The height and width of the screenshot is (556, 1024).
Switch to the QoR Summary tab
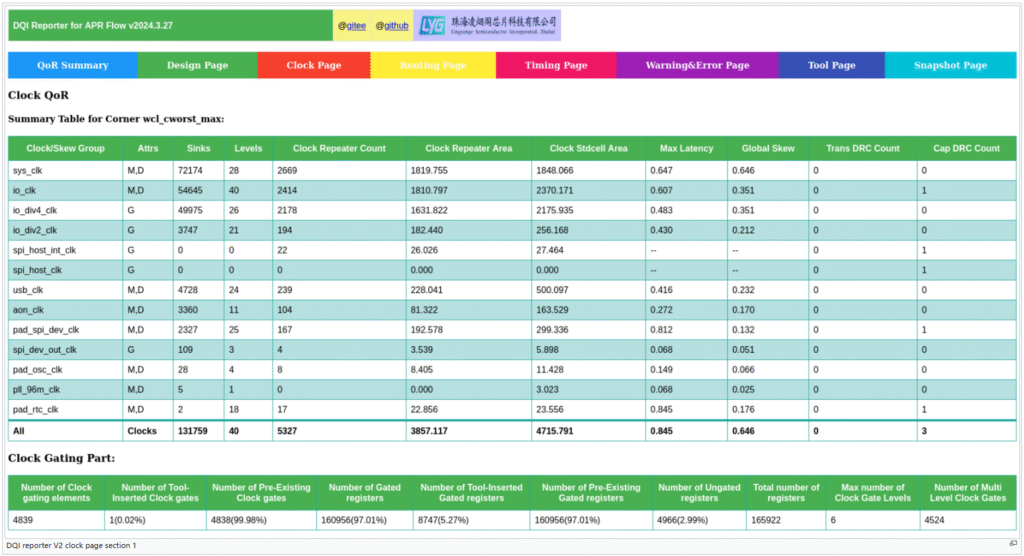(x=72, y=65)
